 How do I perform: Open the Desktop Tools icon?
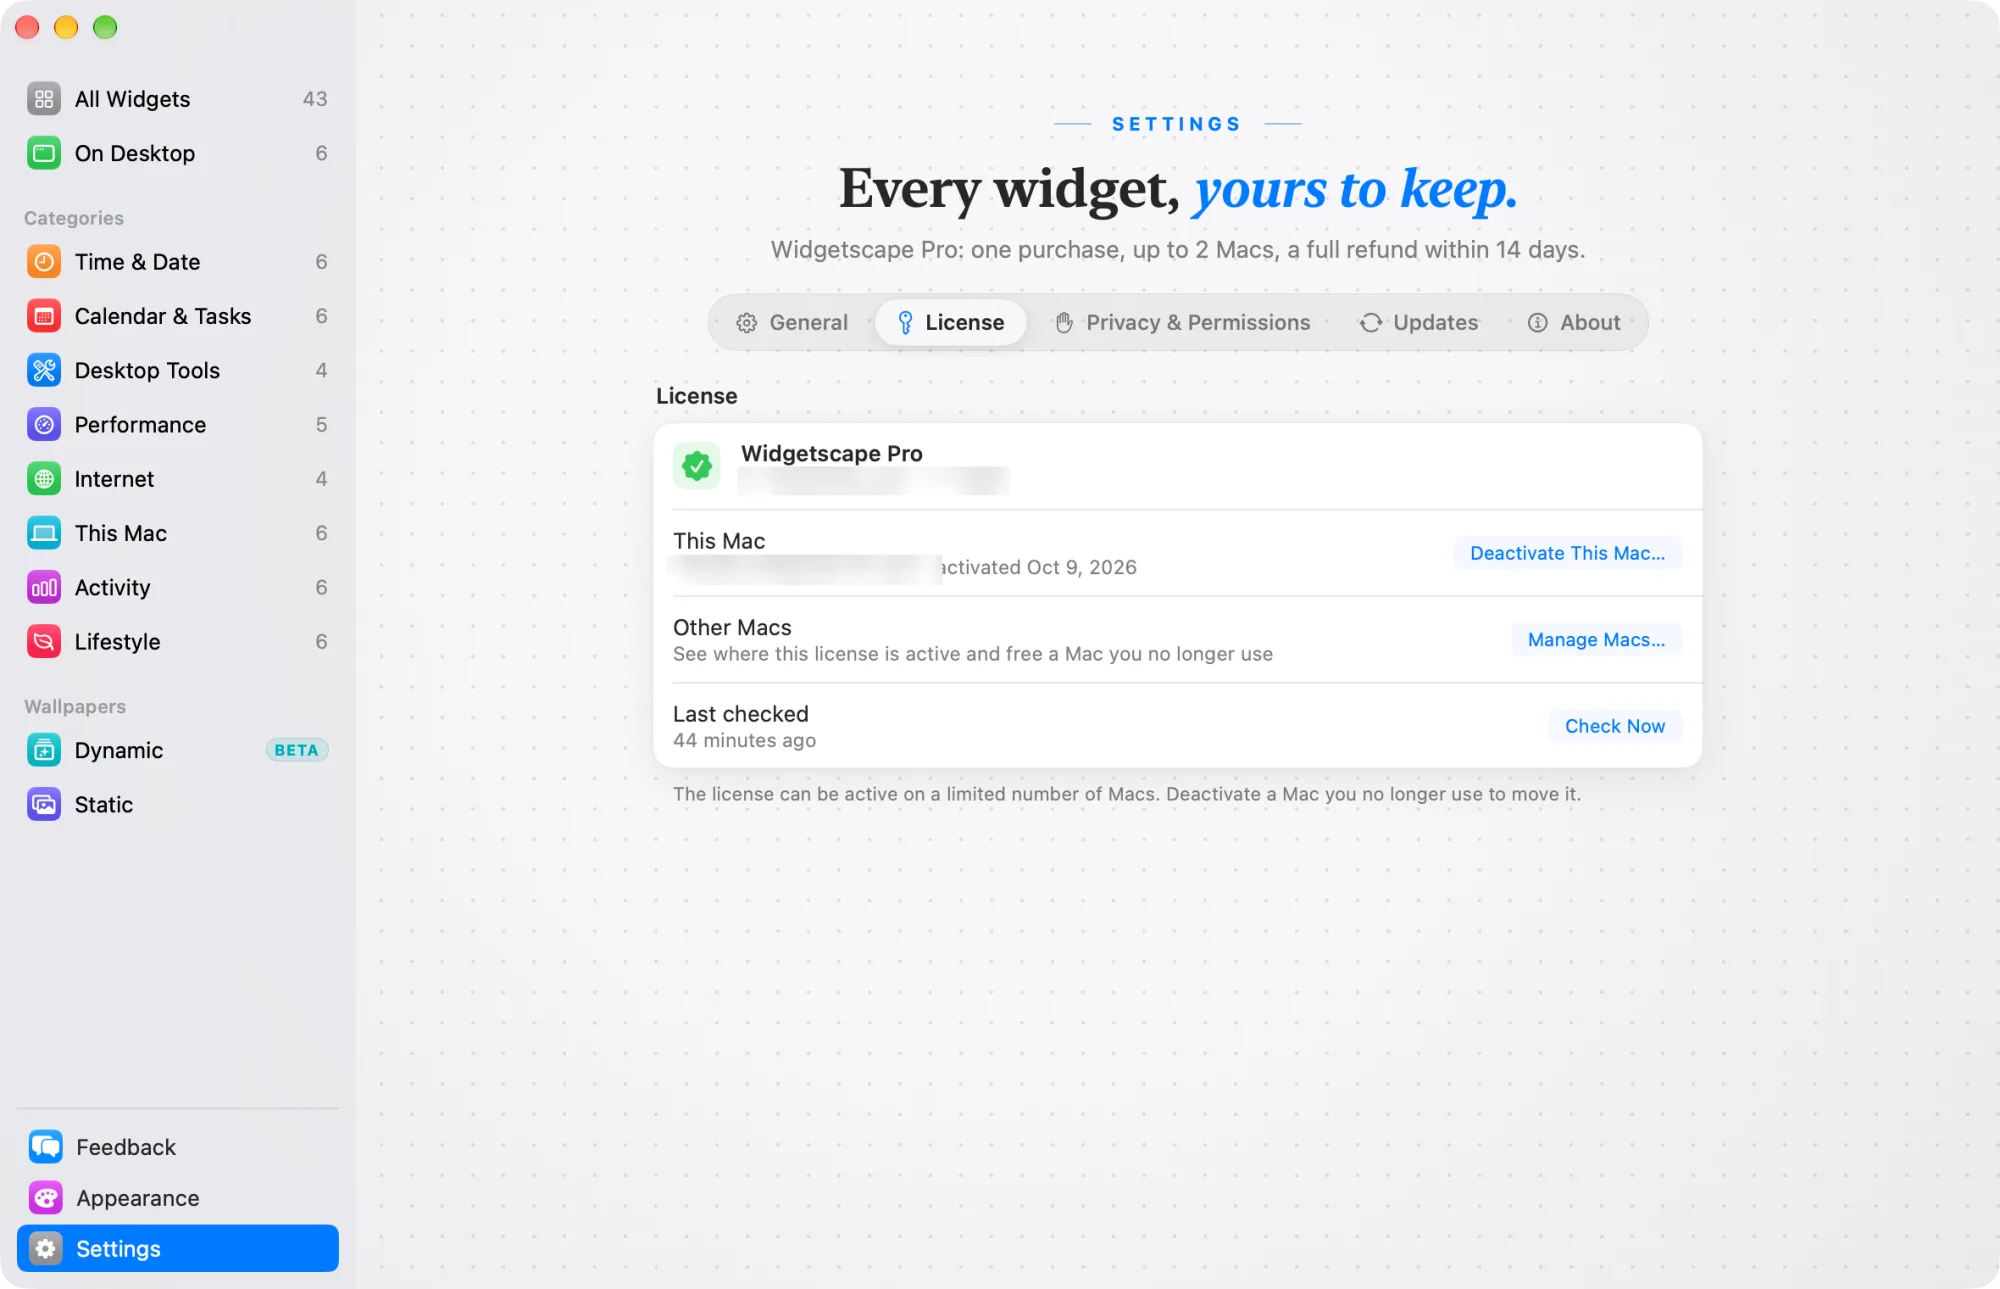44,370
